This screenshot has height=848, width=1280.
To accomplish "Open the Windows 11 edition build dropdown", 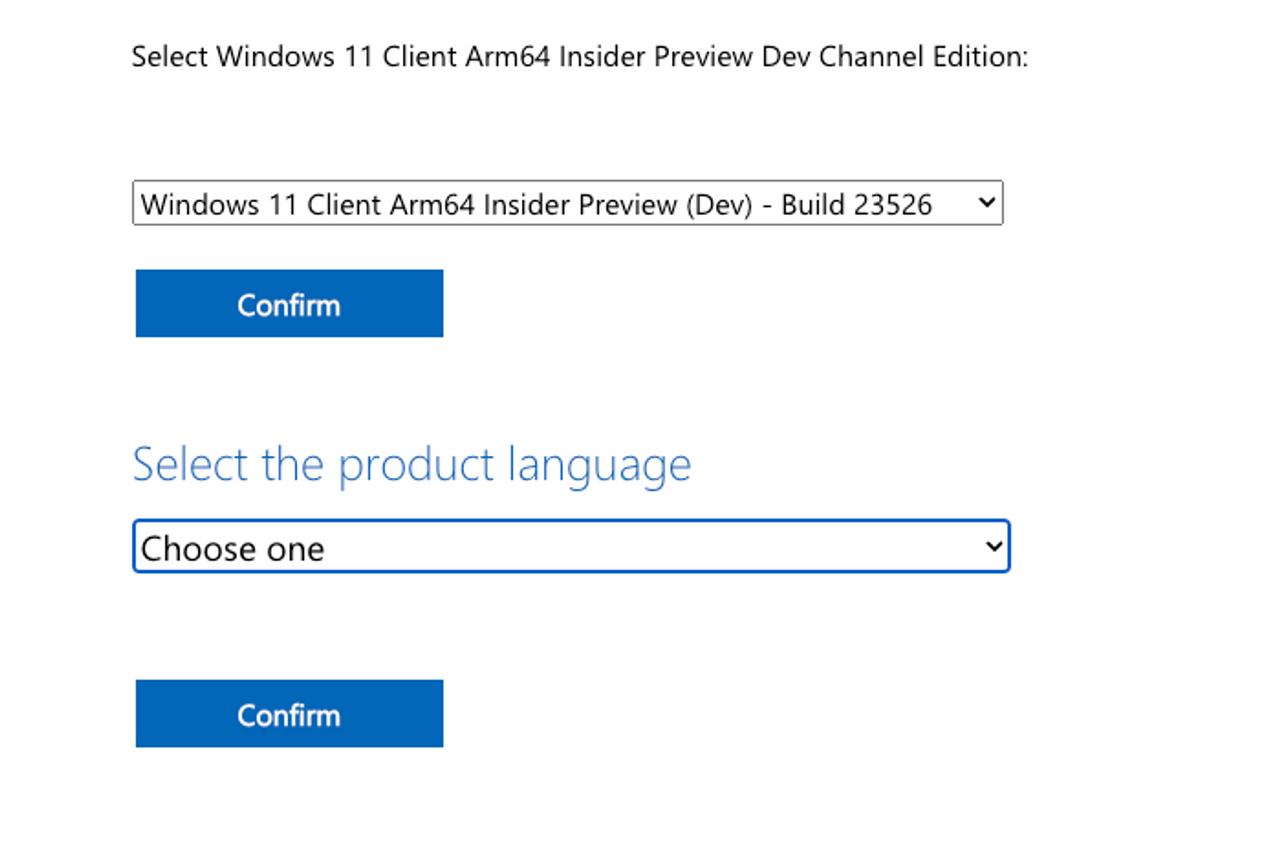I will 567,203.
